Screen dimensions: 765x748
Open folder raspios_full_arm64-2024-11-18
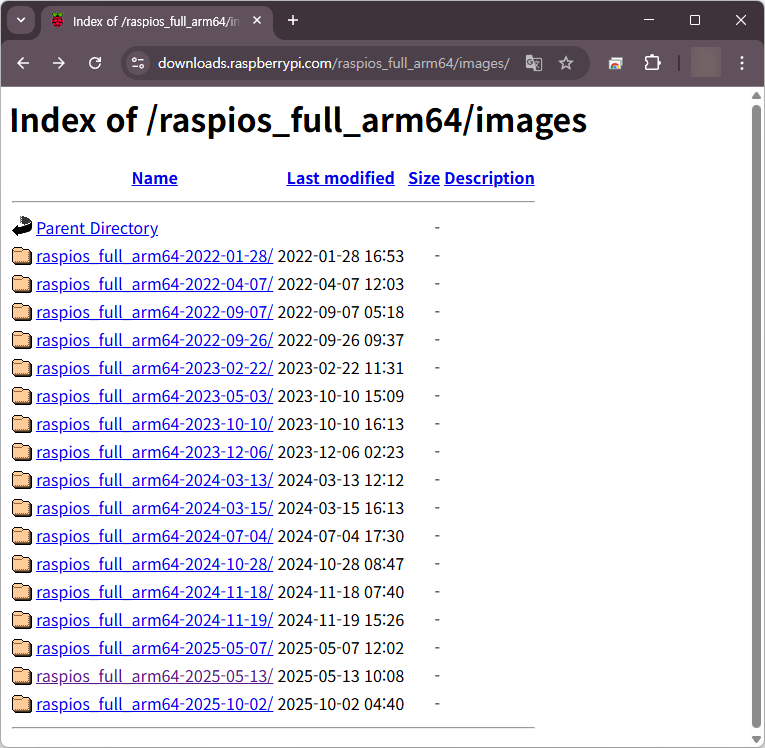(x=155, y=592)
